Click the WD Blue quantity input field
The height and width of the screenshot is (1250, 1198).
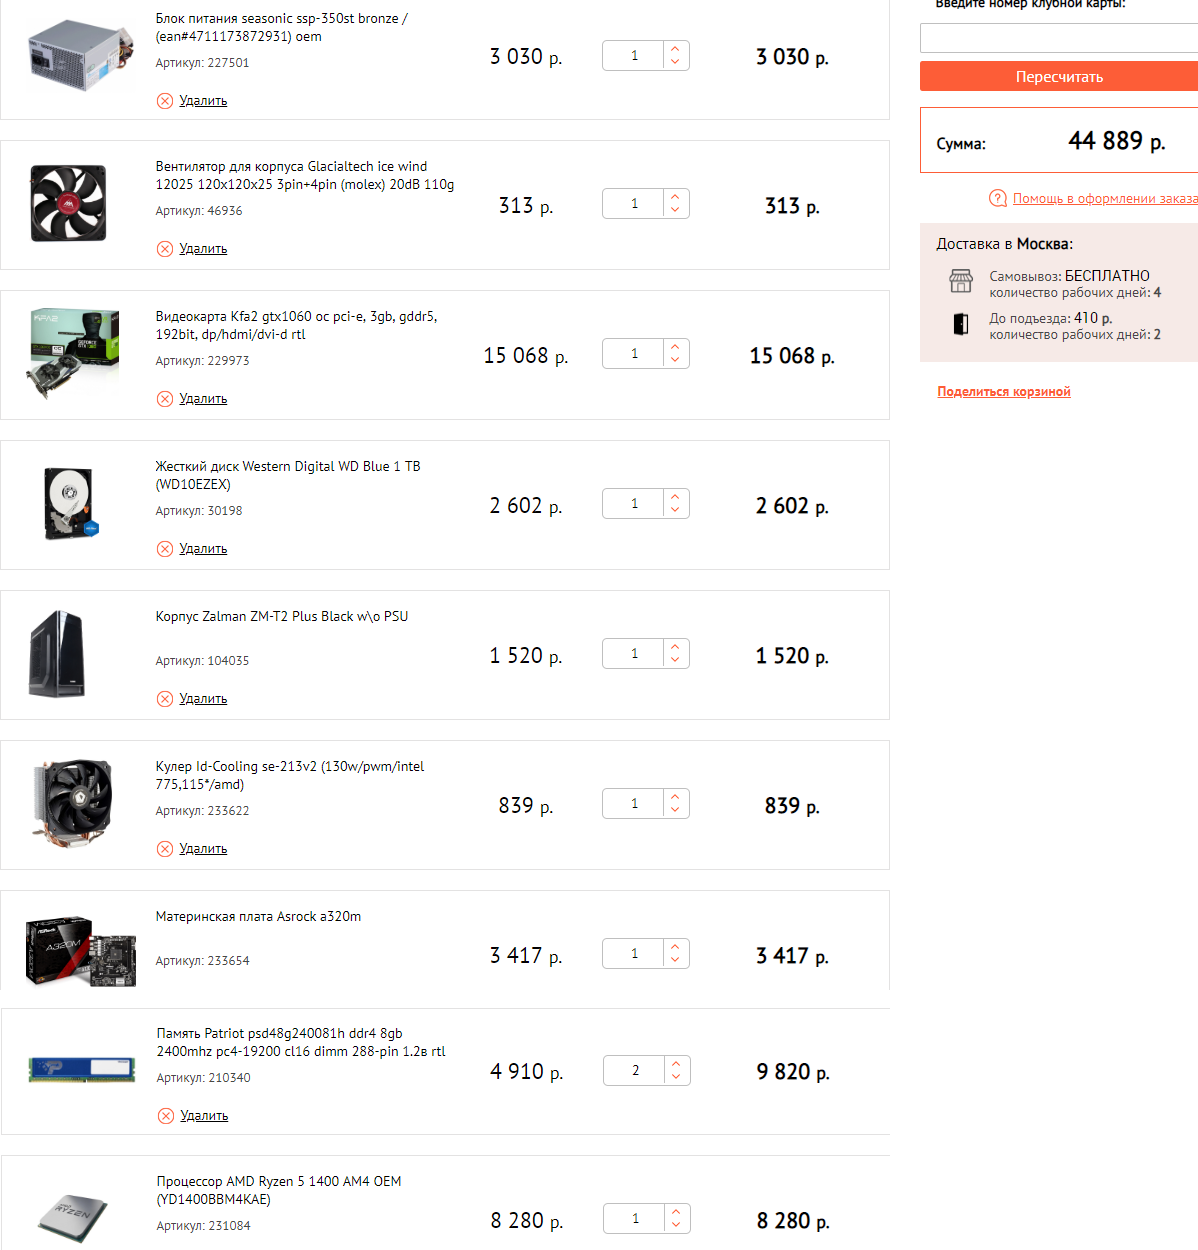(634, 504)
